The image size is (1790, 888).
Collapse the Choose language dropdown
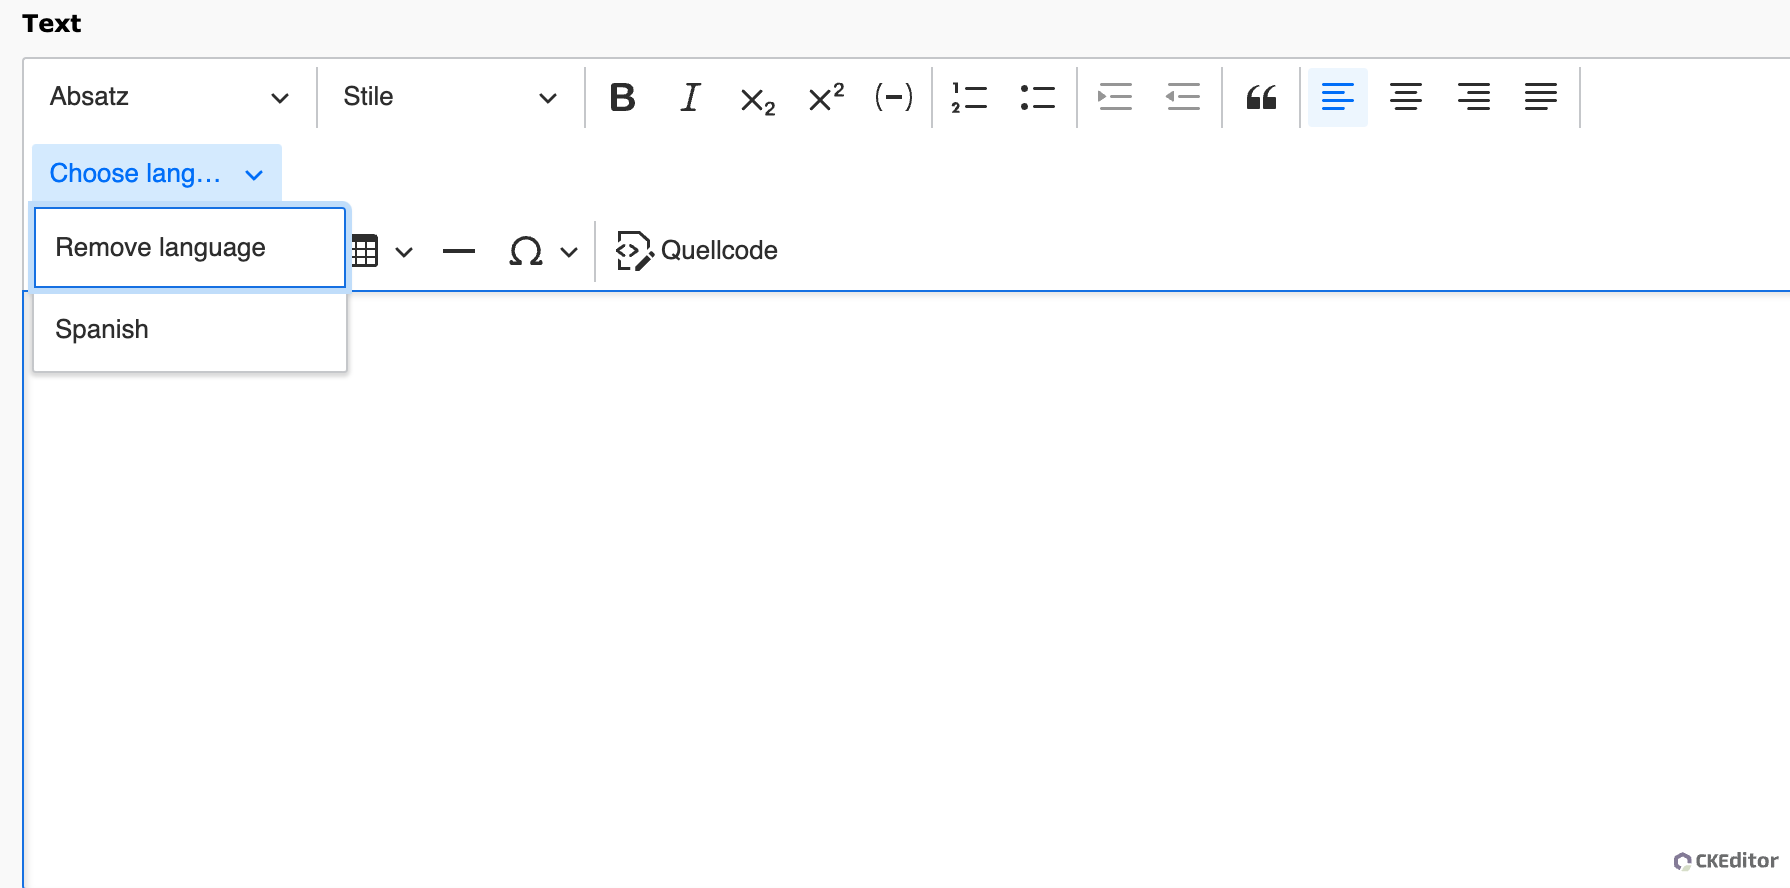(156, 174)
